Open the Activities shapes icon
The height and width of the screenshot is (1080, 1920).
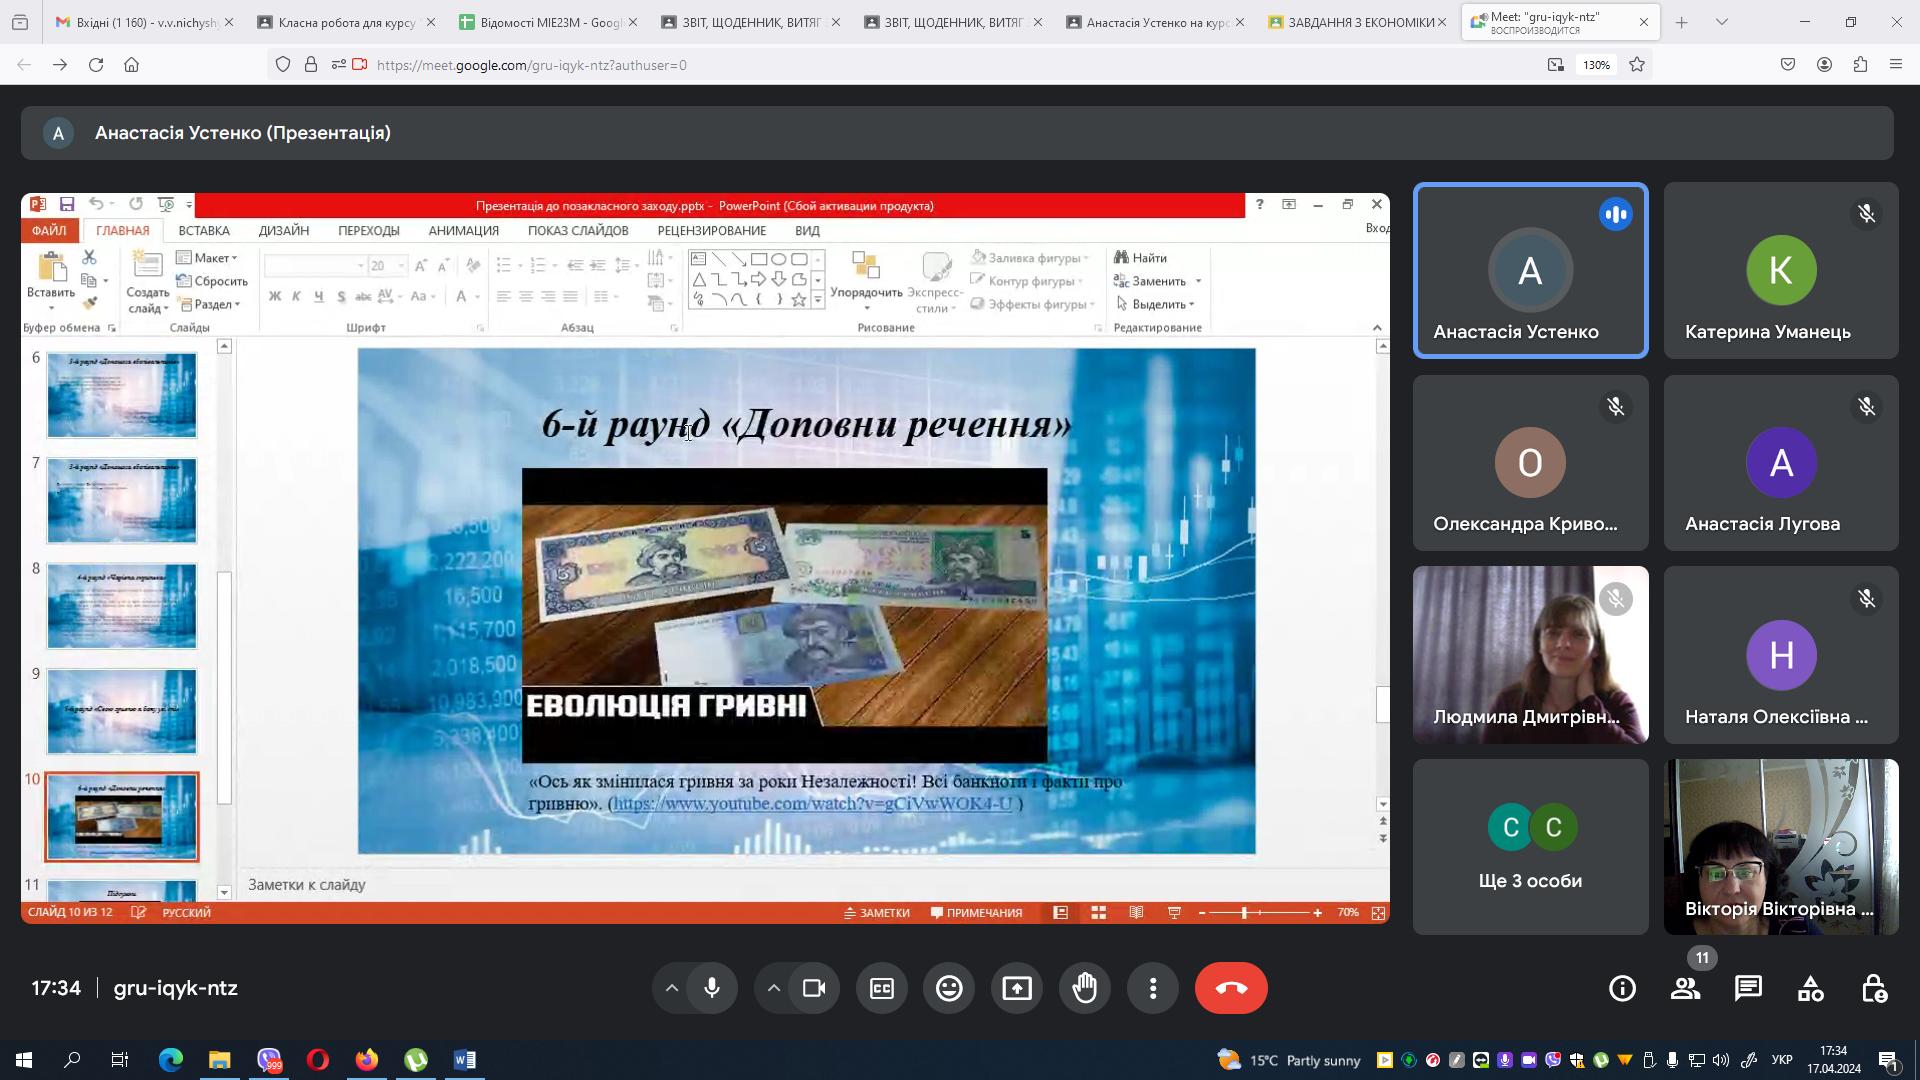point(1811,988)
